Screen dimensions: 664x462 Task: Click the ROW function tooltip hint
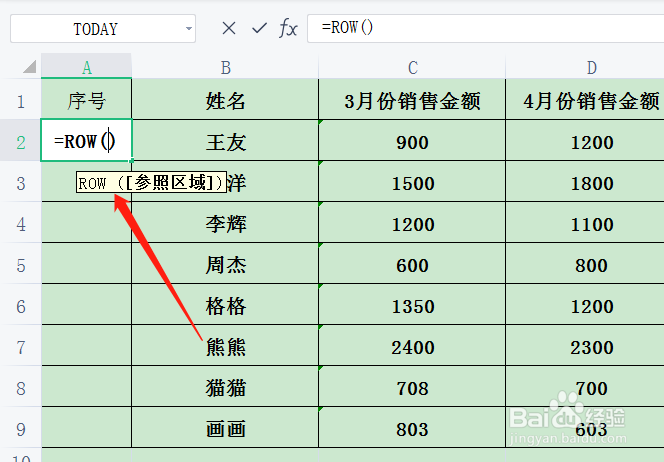[151, 183]
